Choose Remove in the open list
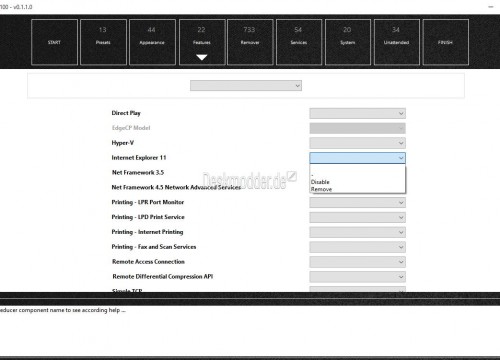Image resolution: width=500 pixels, height=360 pixels. [357, 189]
